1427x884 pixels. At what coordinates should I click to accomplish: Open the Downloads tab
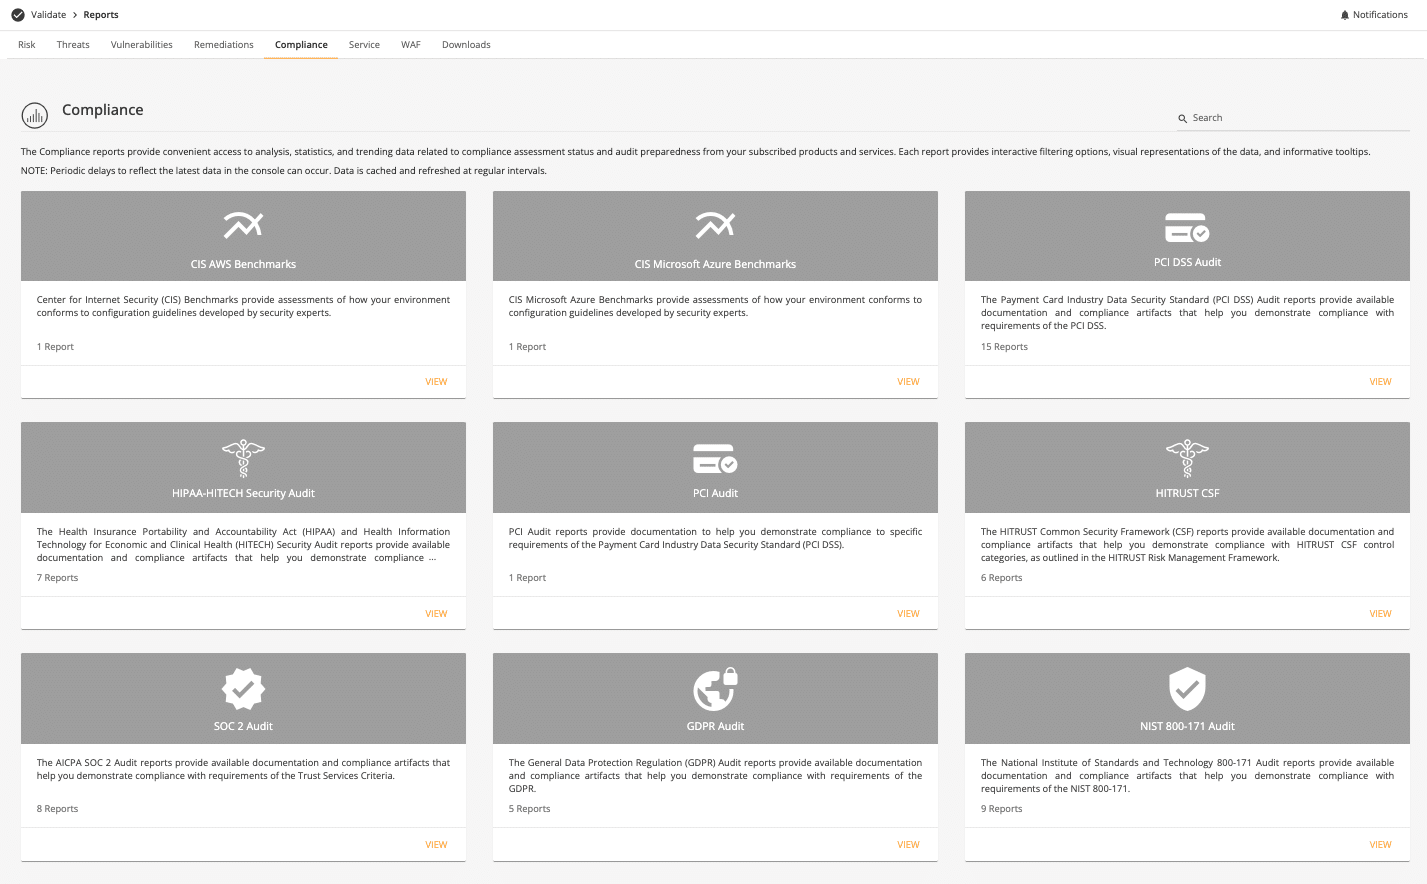(x=466, y=45)
